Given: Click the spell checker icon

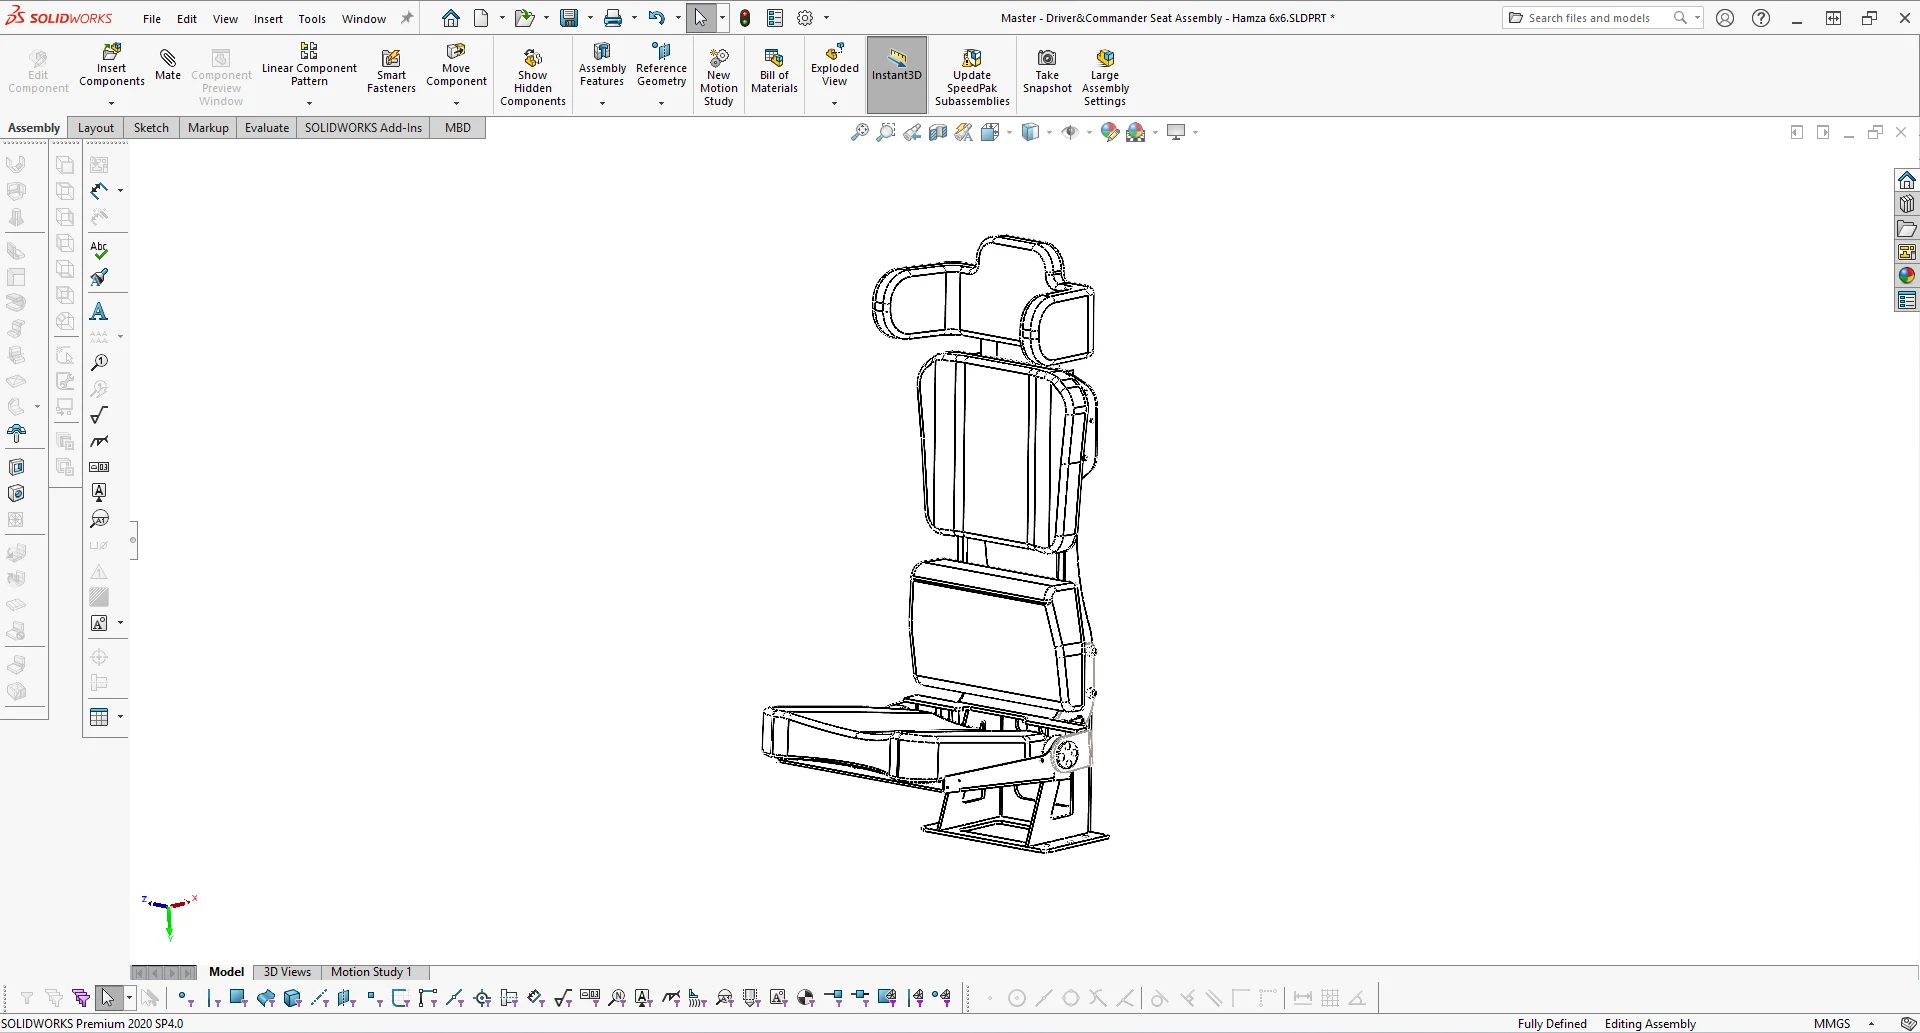Looking at the screenshot, I should tap(99, 250).
